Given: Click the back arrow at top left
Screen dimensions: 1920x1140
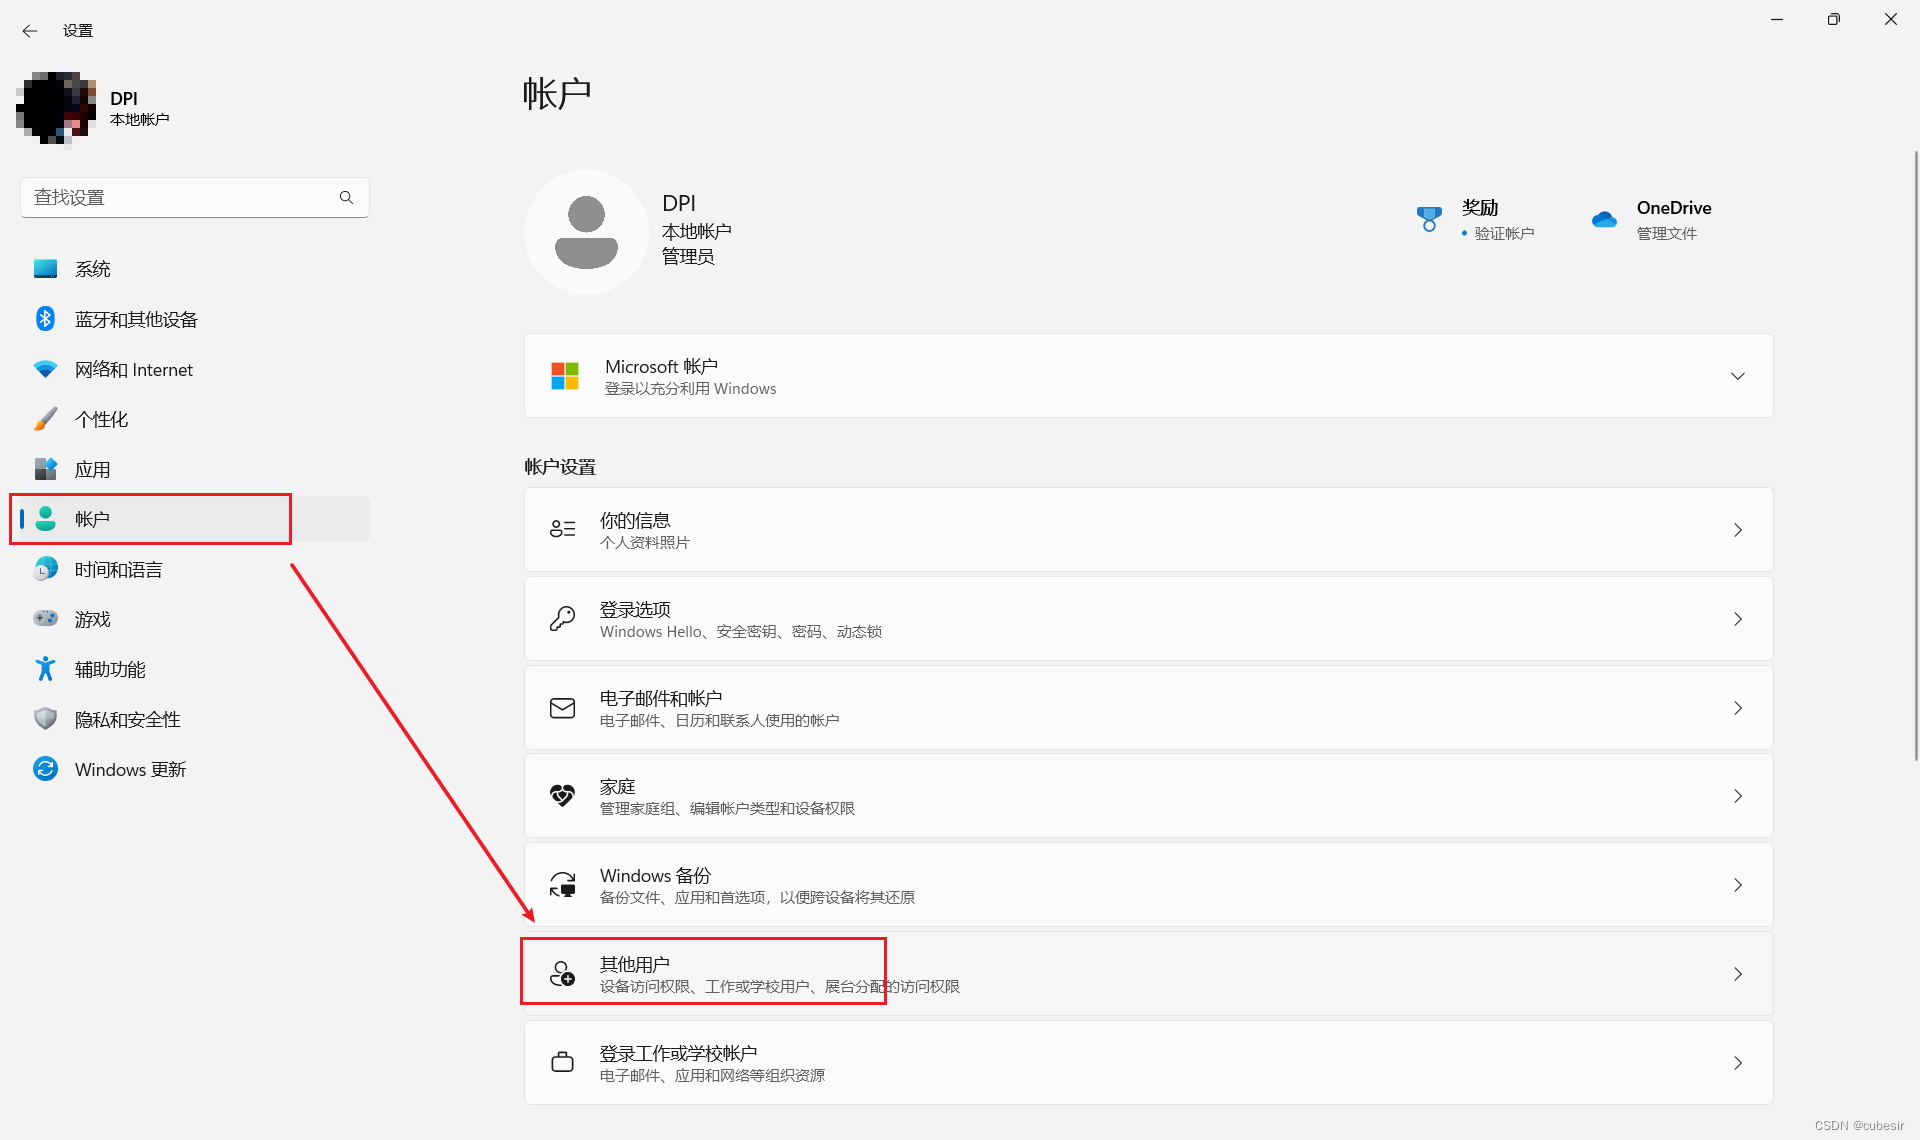Looking at the screenshot, I should 29,30.
